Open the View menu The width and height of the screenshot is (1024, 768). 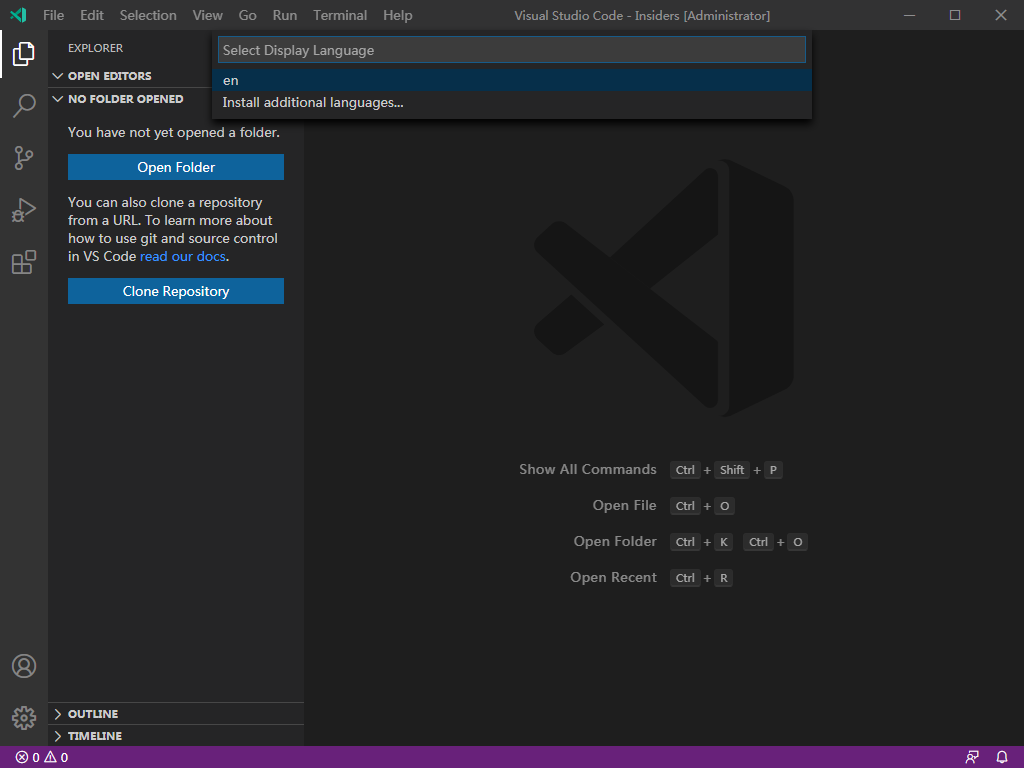click(208, 15)
